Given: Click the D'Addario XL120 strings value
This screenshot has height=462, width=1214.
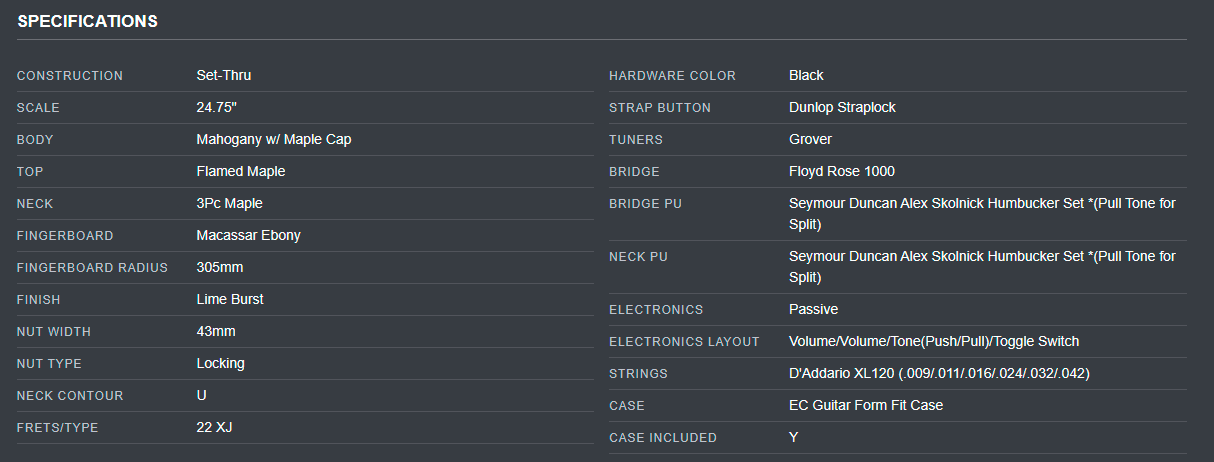Looking at the screenshot, I should [938, 373].
